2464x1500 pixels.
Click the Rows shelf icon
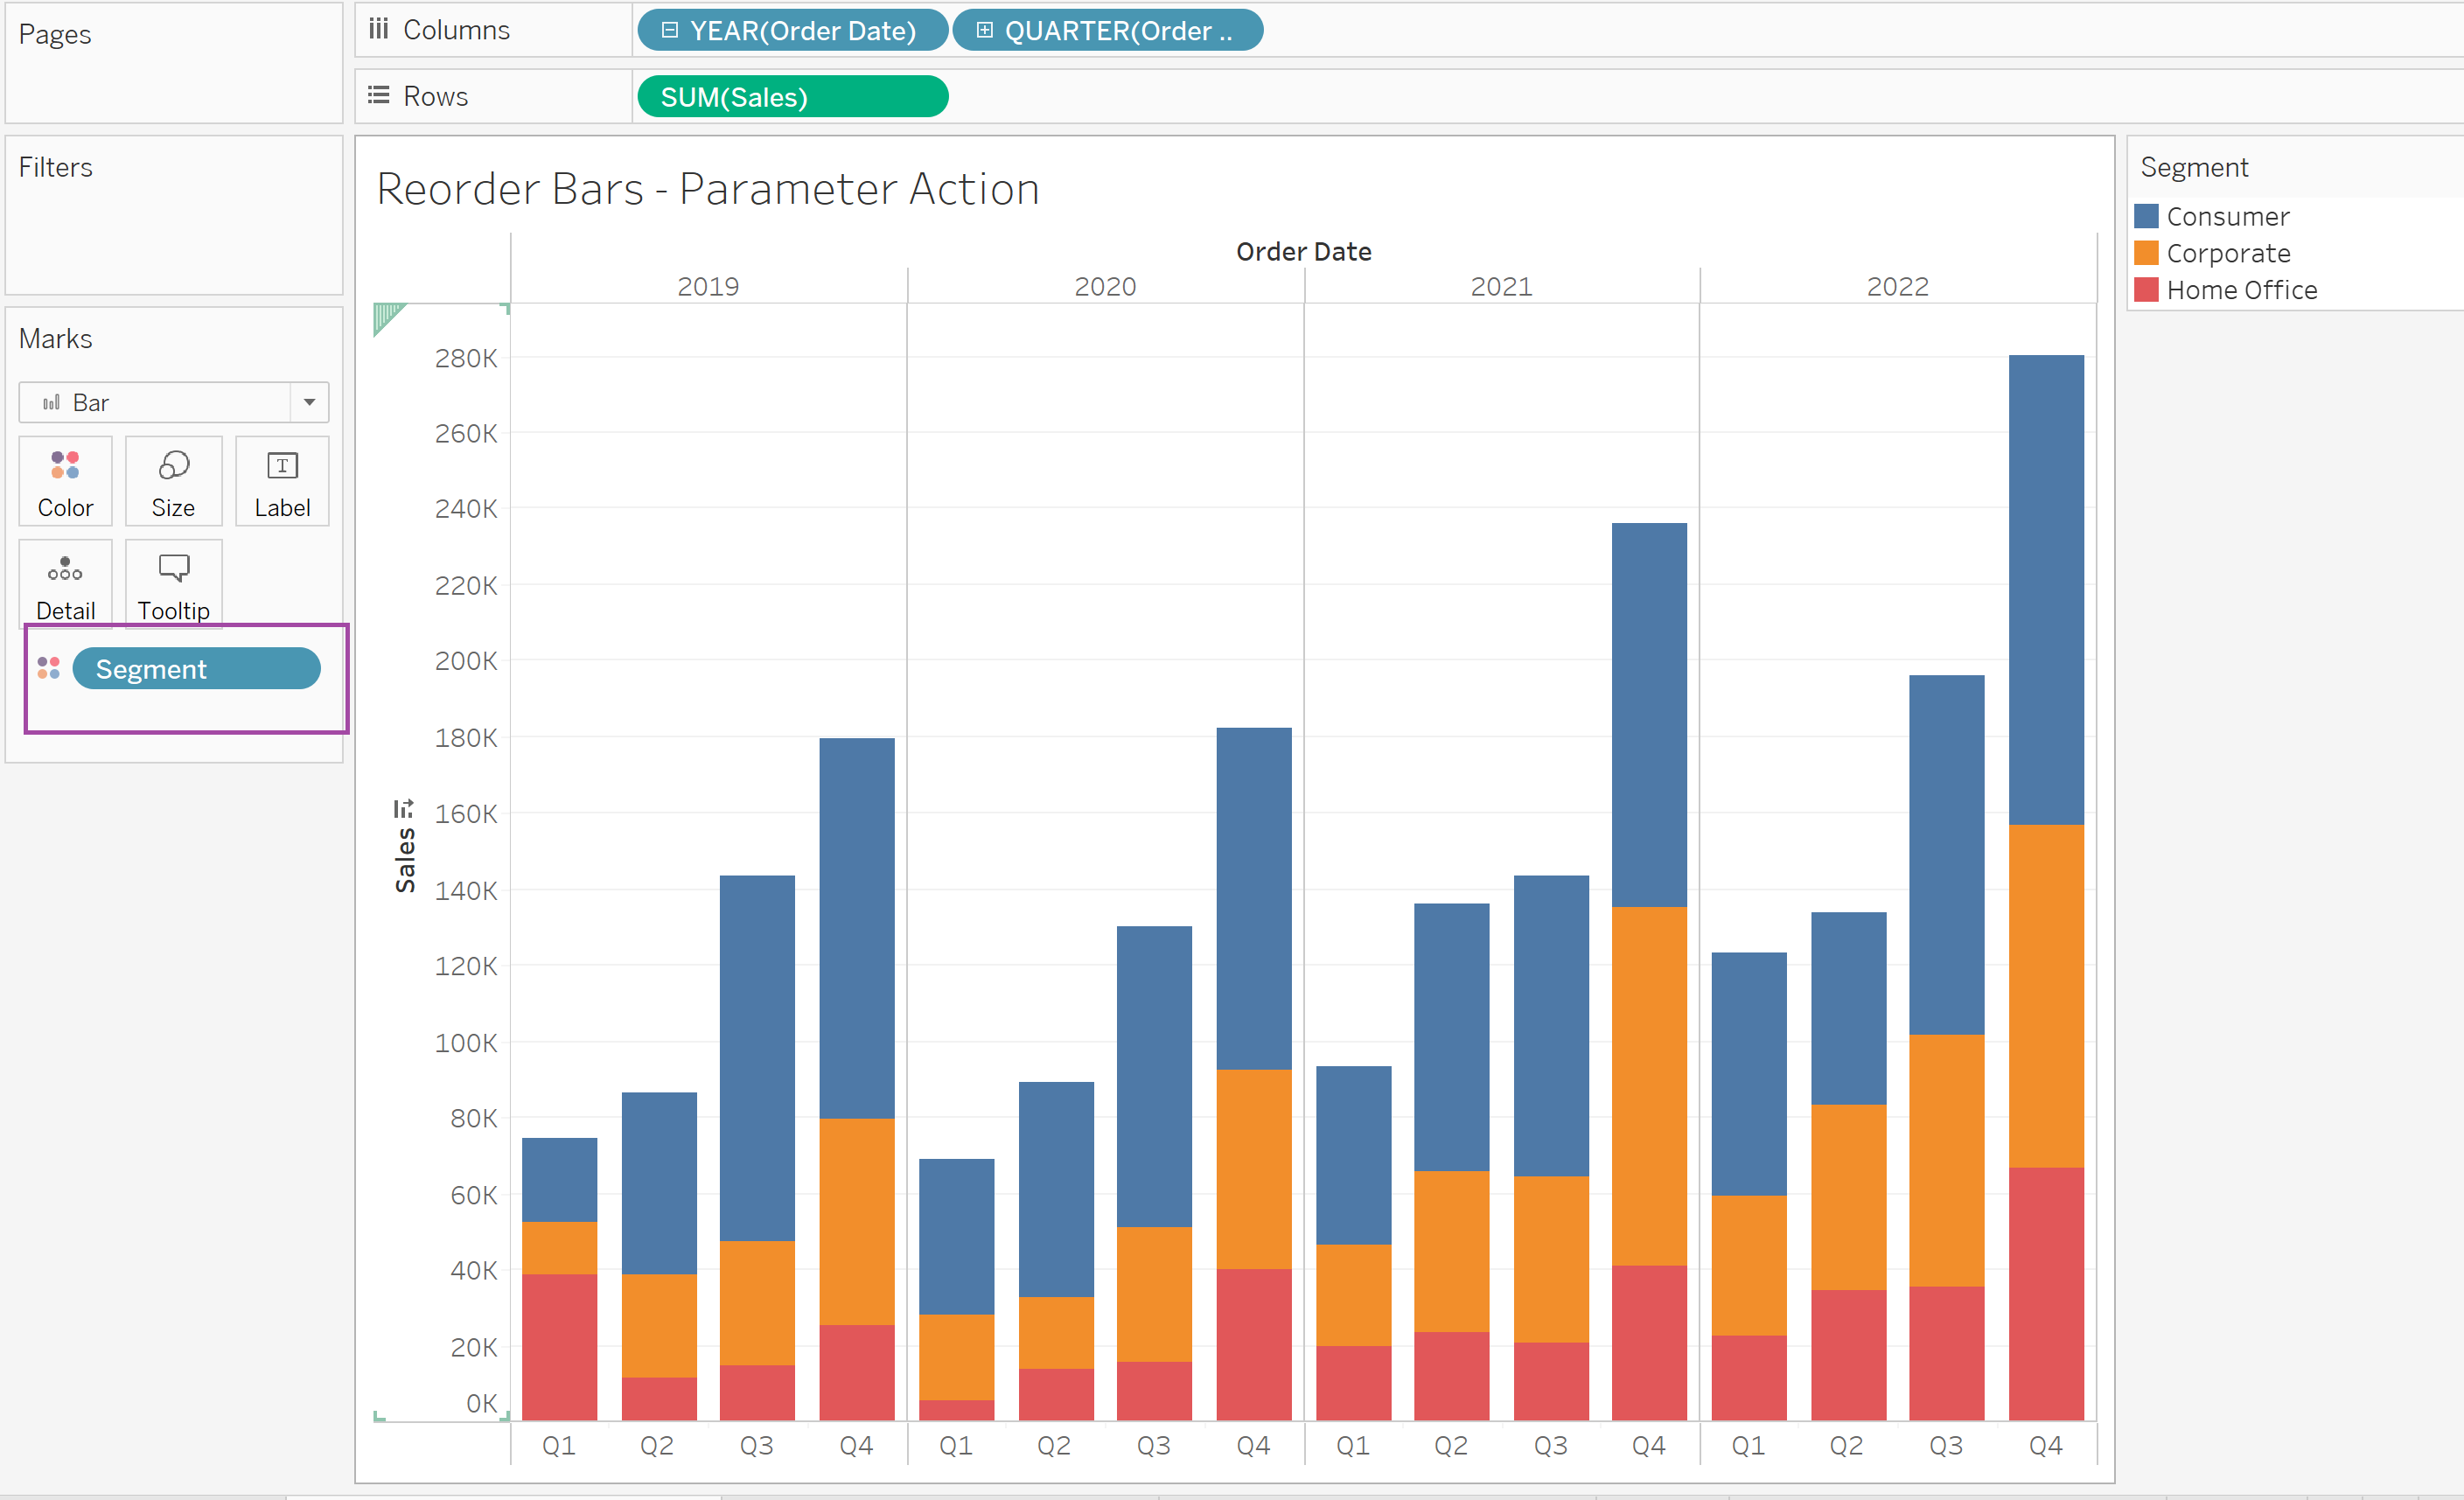(x=378, y=96)
